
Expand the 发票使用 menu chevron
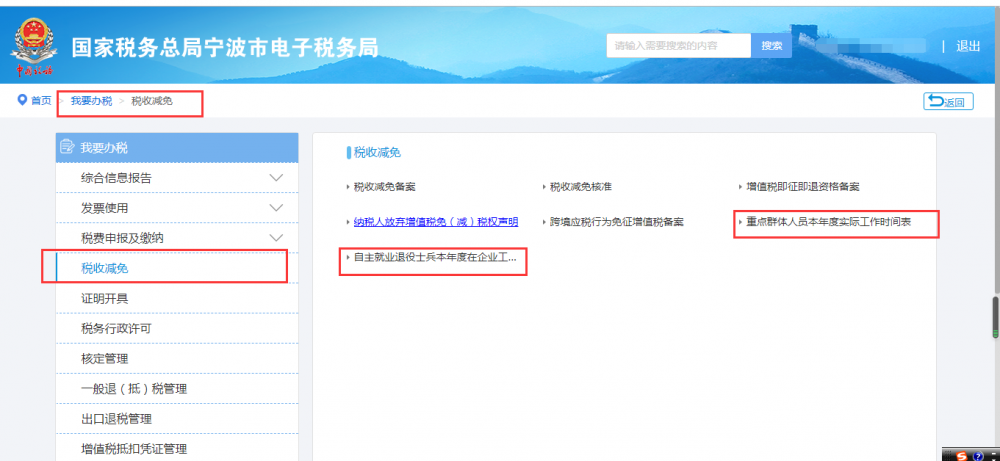277,208
